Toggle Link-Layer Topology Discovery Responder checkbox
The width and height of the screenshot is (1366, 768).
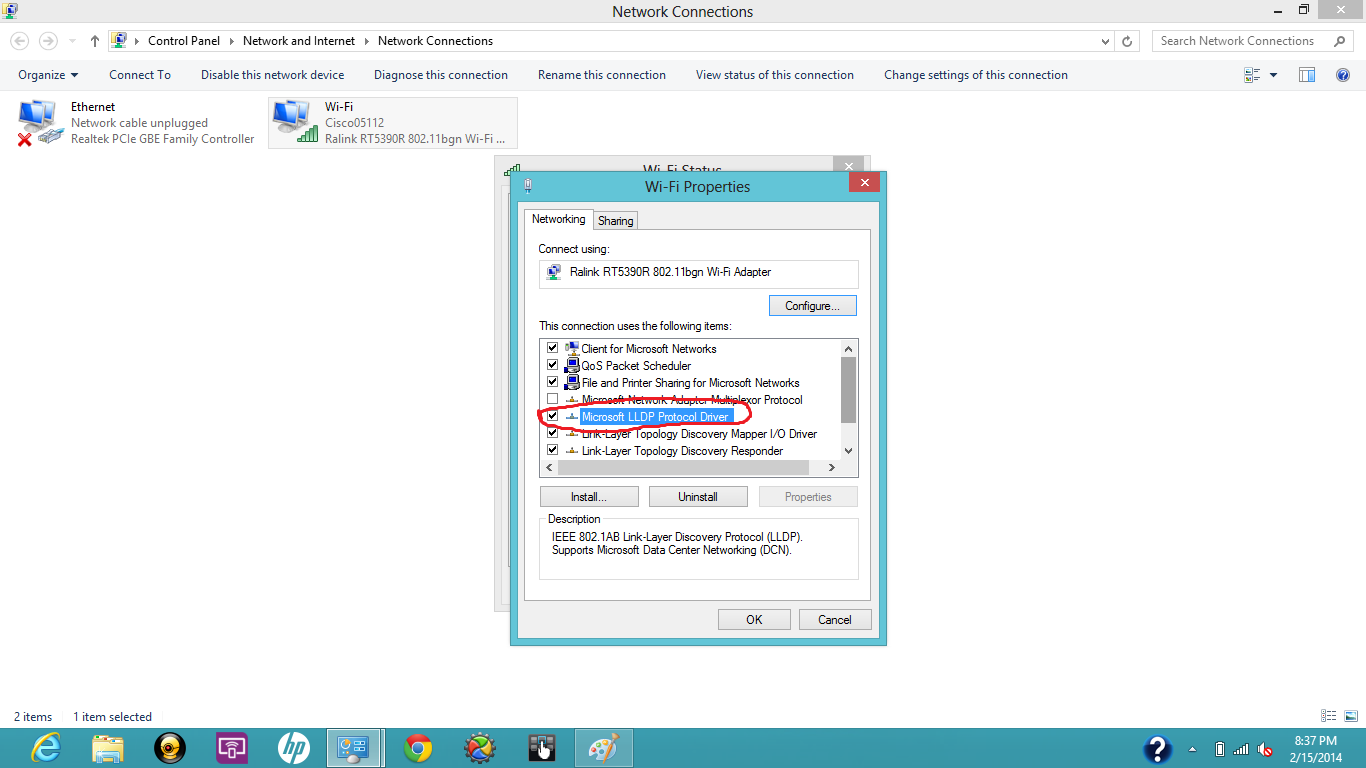click(552, 450)
